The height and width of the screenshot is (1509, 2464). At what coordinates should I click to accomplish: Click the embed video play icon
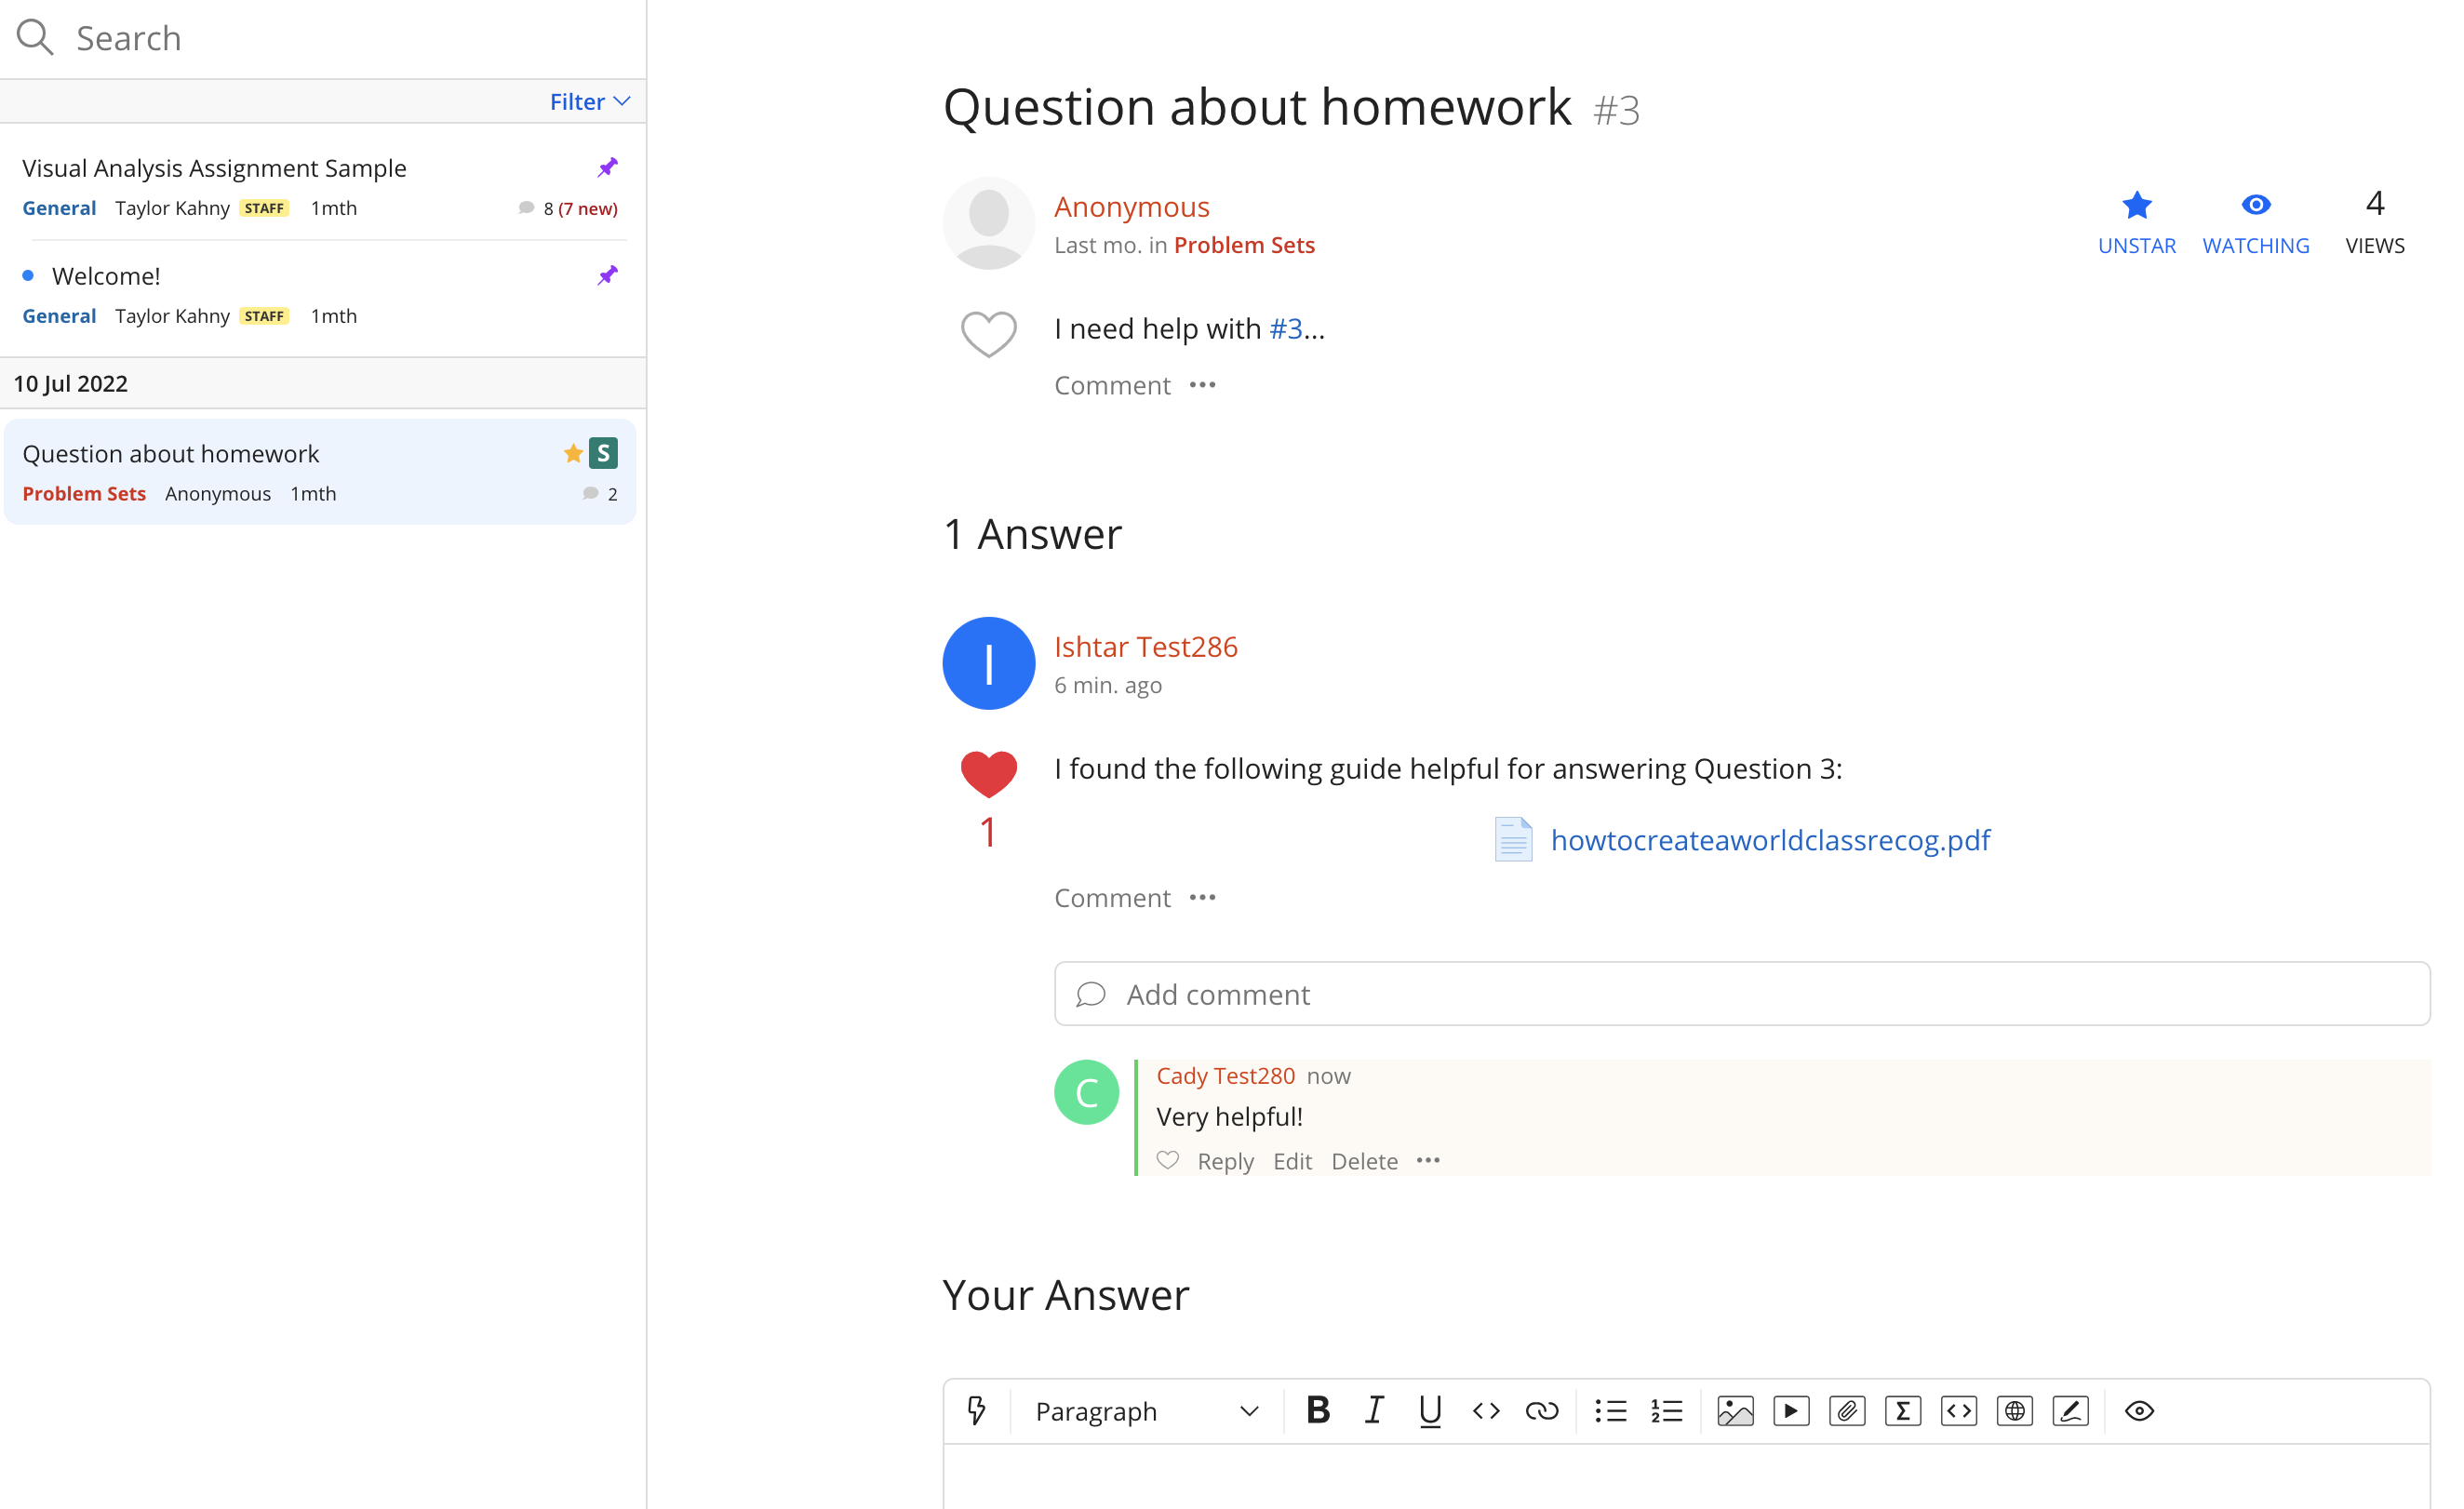pos(1791,1410)
